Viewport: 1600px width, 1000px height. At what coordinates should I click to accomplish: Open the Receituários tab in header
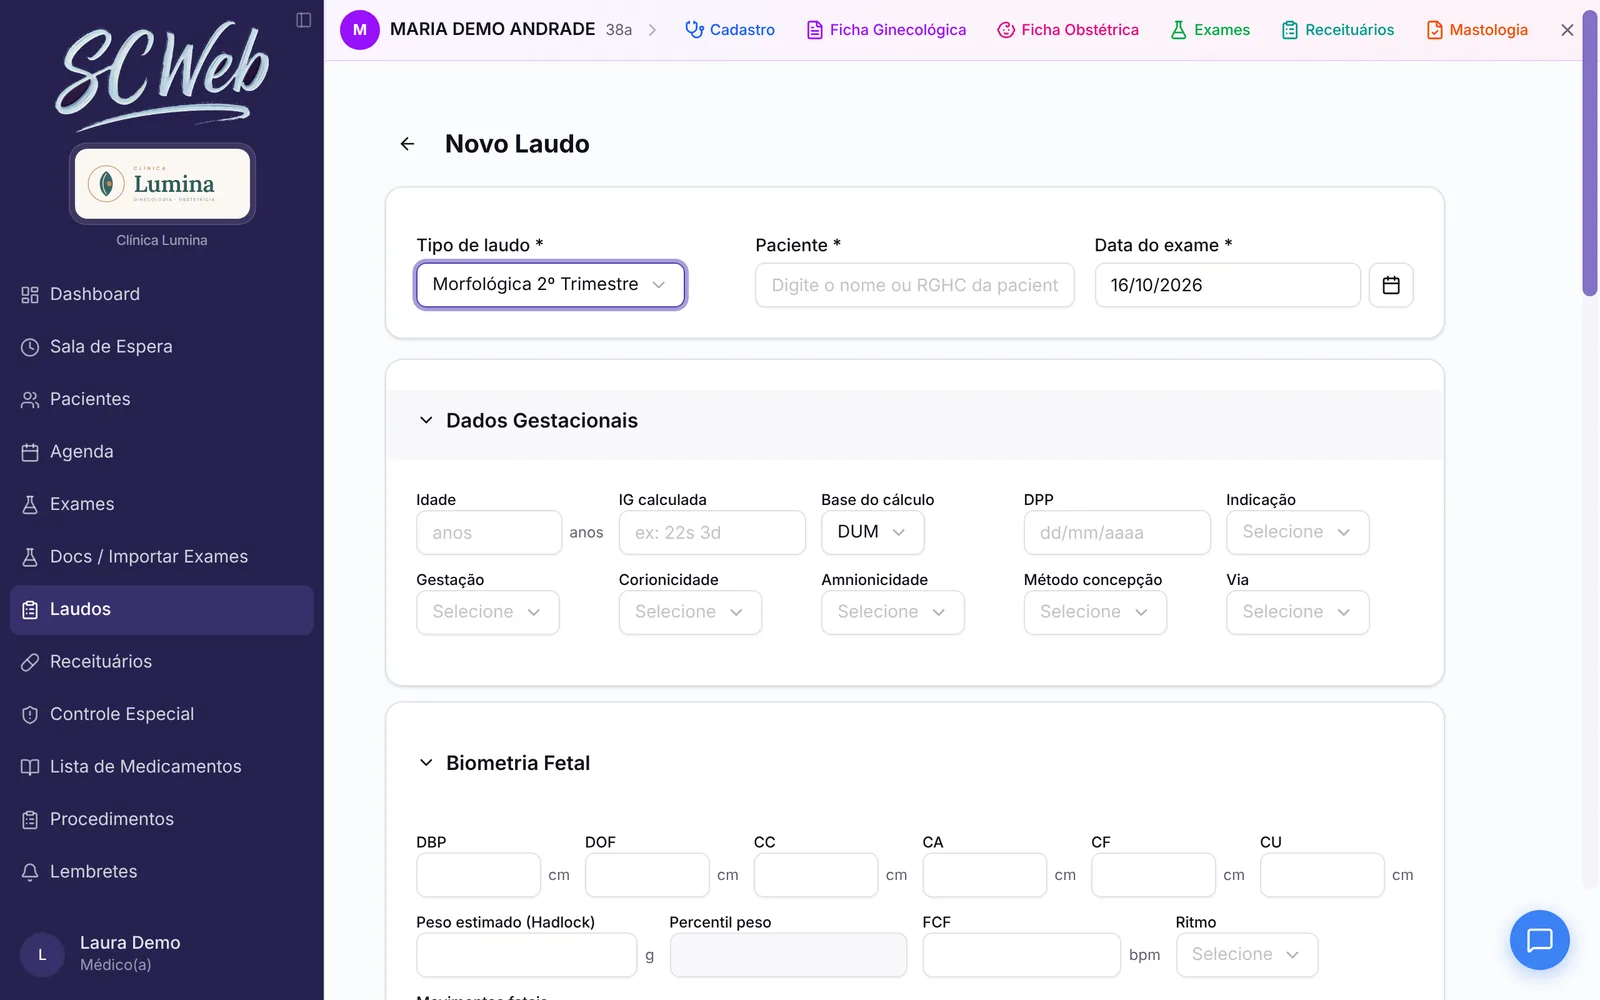click(1338, 30)
